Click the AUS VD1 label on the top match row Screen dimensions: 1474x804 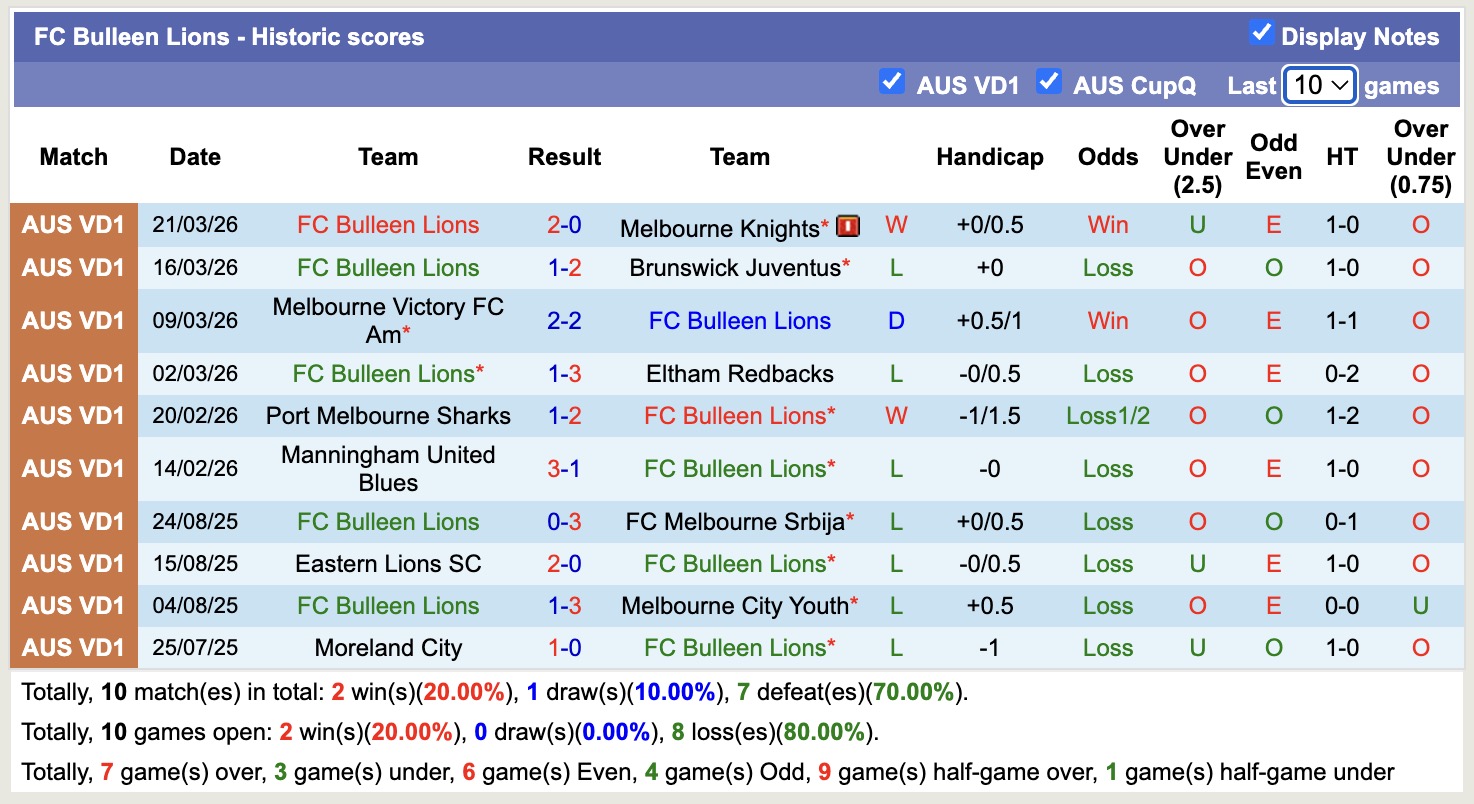coord(73,225)
